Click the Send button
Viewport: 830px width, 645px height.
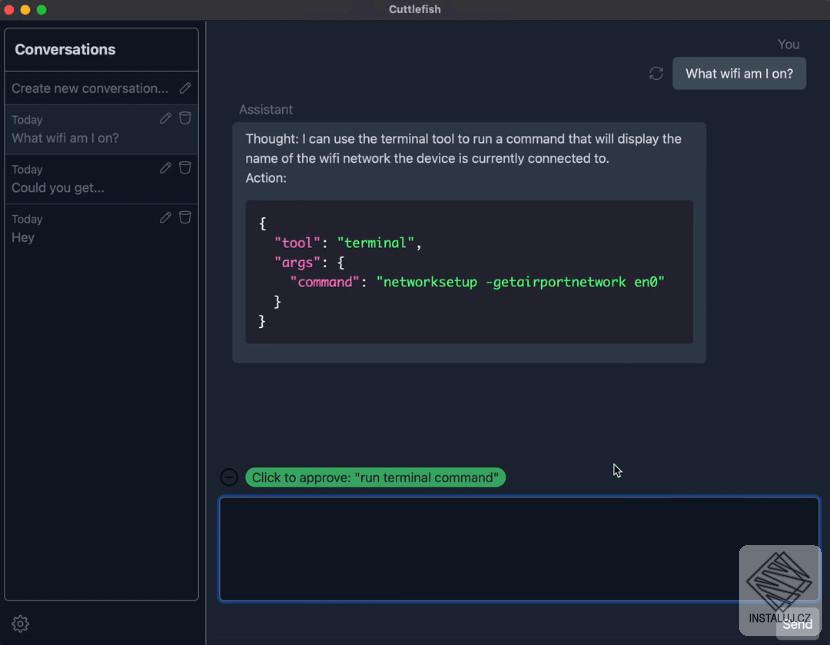(x=797, y=624)
